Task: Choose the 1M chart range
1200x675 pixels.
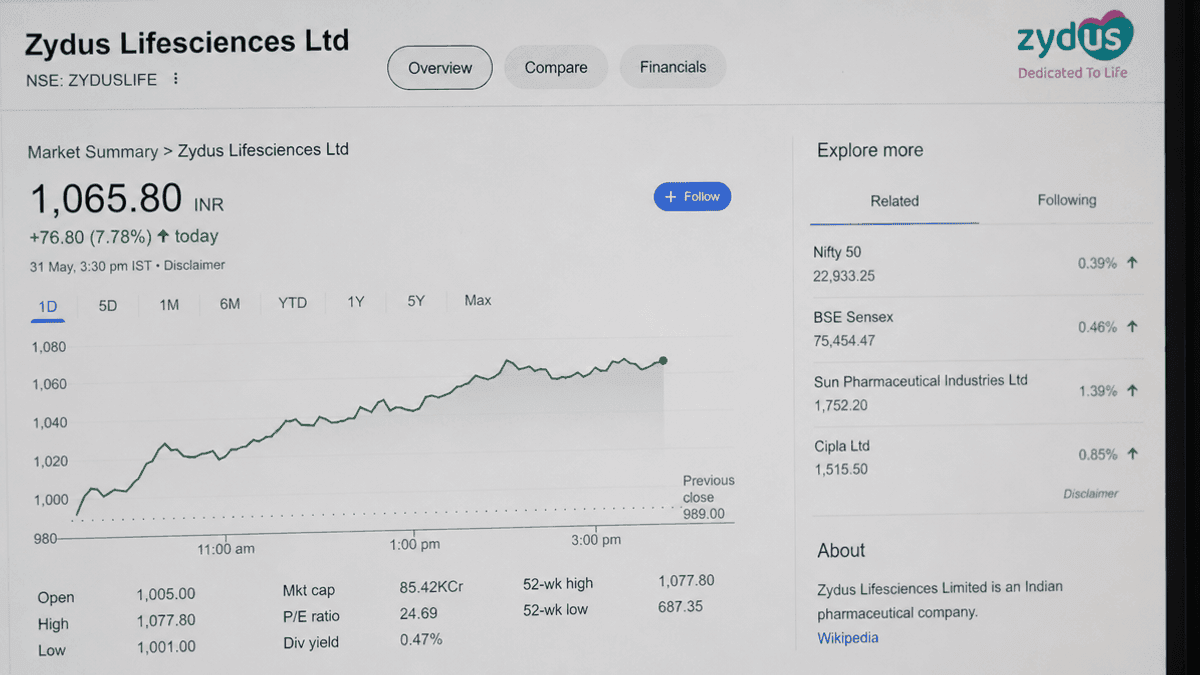Action: point(169,305)
